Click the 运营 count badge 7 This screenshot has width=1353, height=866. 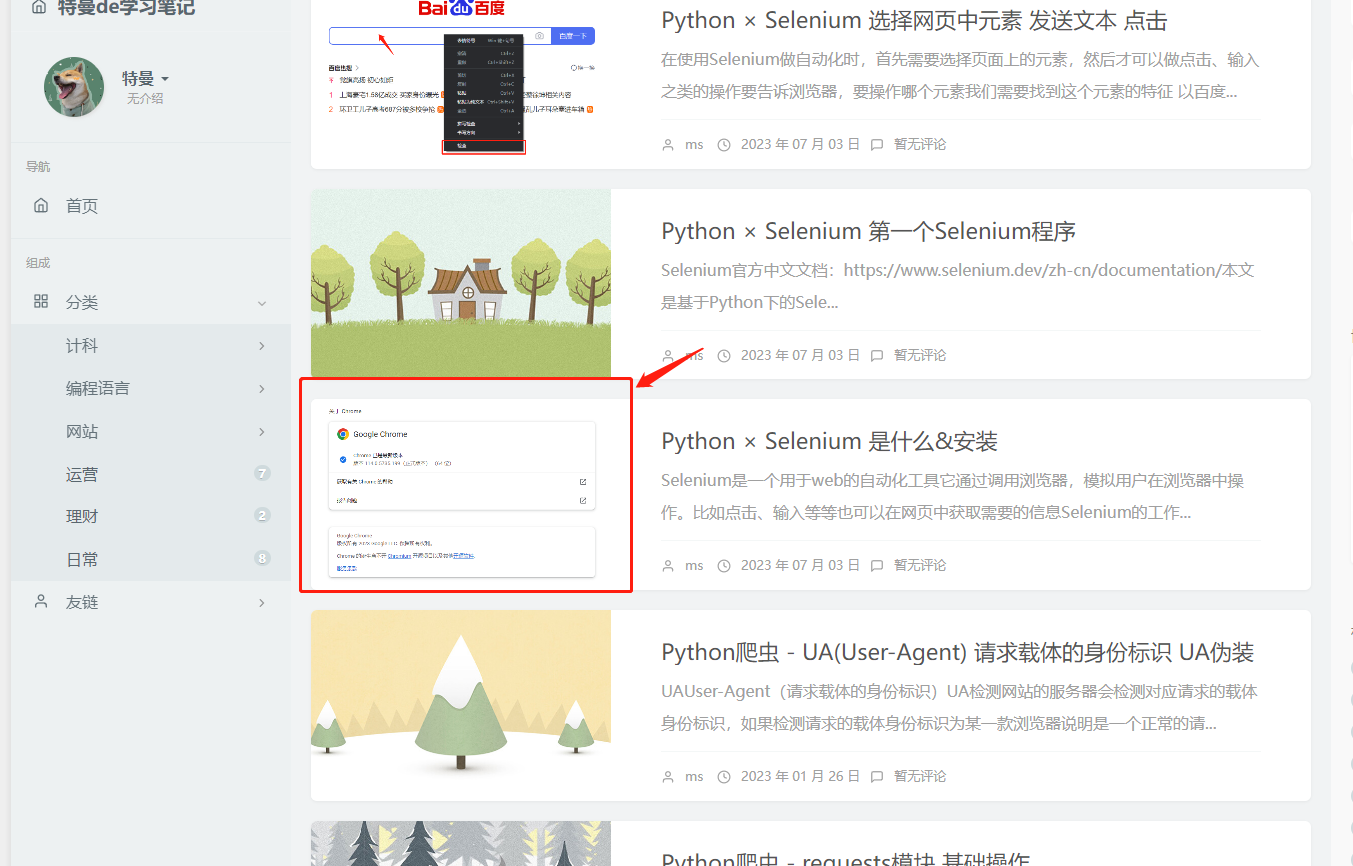(x=262, y=473)
